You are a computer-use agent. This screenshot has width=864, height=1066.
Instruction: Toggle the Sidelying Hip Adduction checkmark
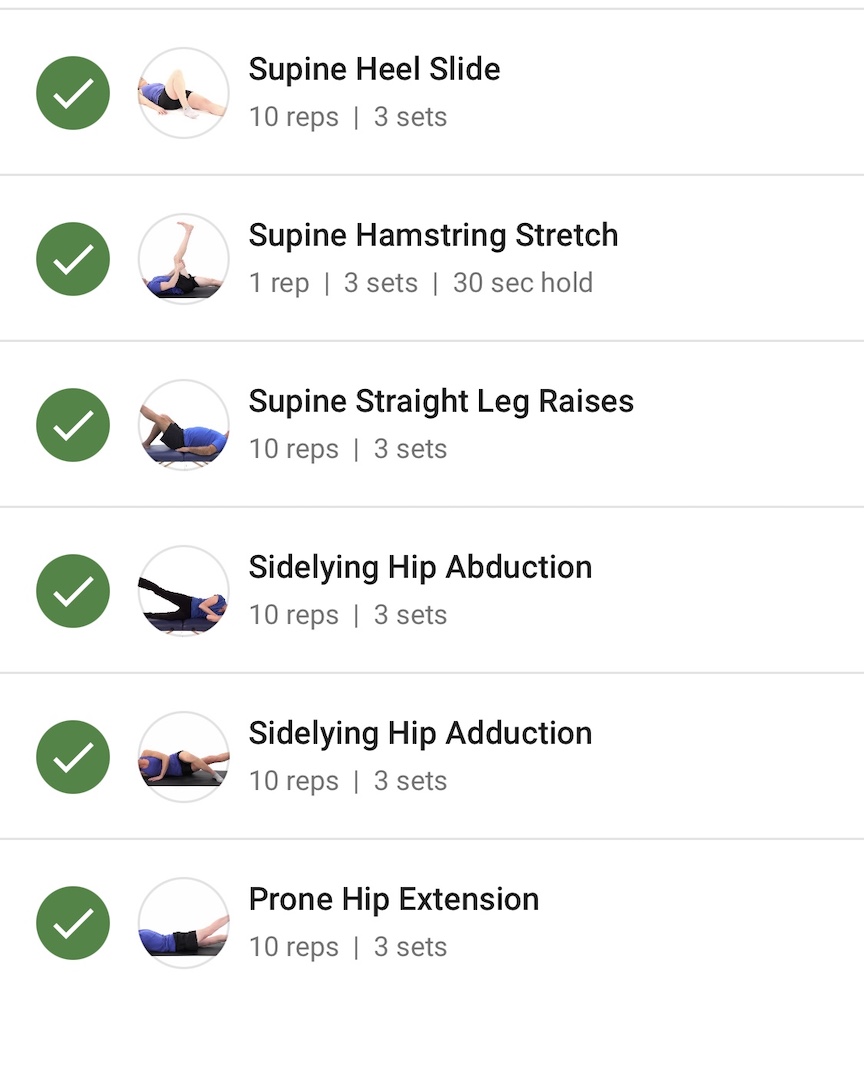pyautogui.click(x=73, y=757)
